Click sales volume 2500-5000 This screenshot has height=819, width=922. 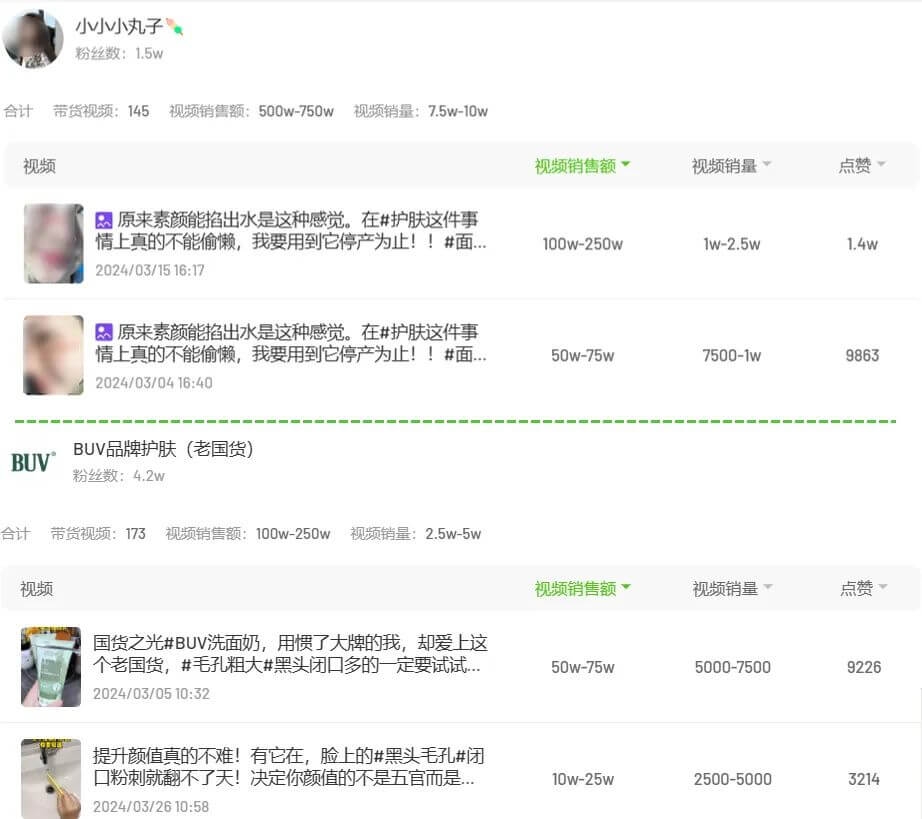[x=733, y=780]
